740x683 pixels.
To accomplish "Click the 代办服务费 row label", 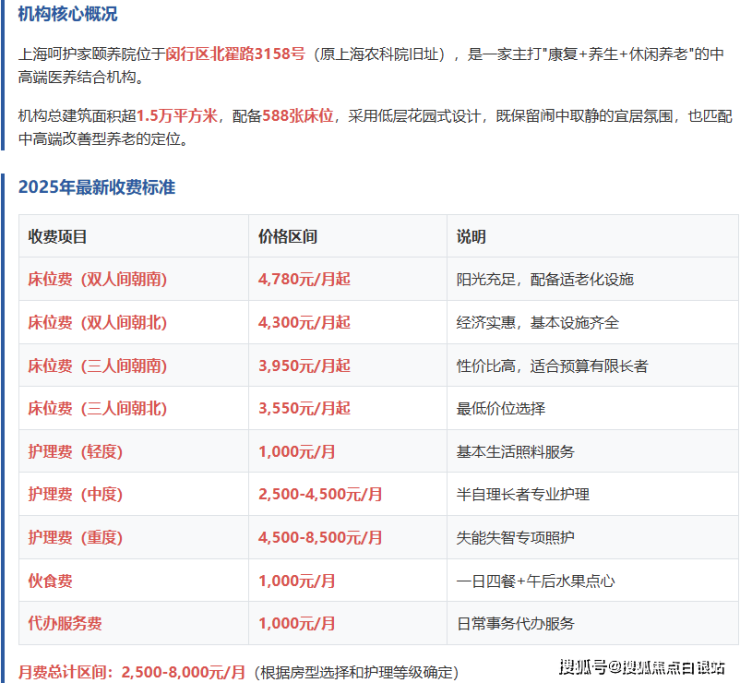I will click(65, 624).
